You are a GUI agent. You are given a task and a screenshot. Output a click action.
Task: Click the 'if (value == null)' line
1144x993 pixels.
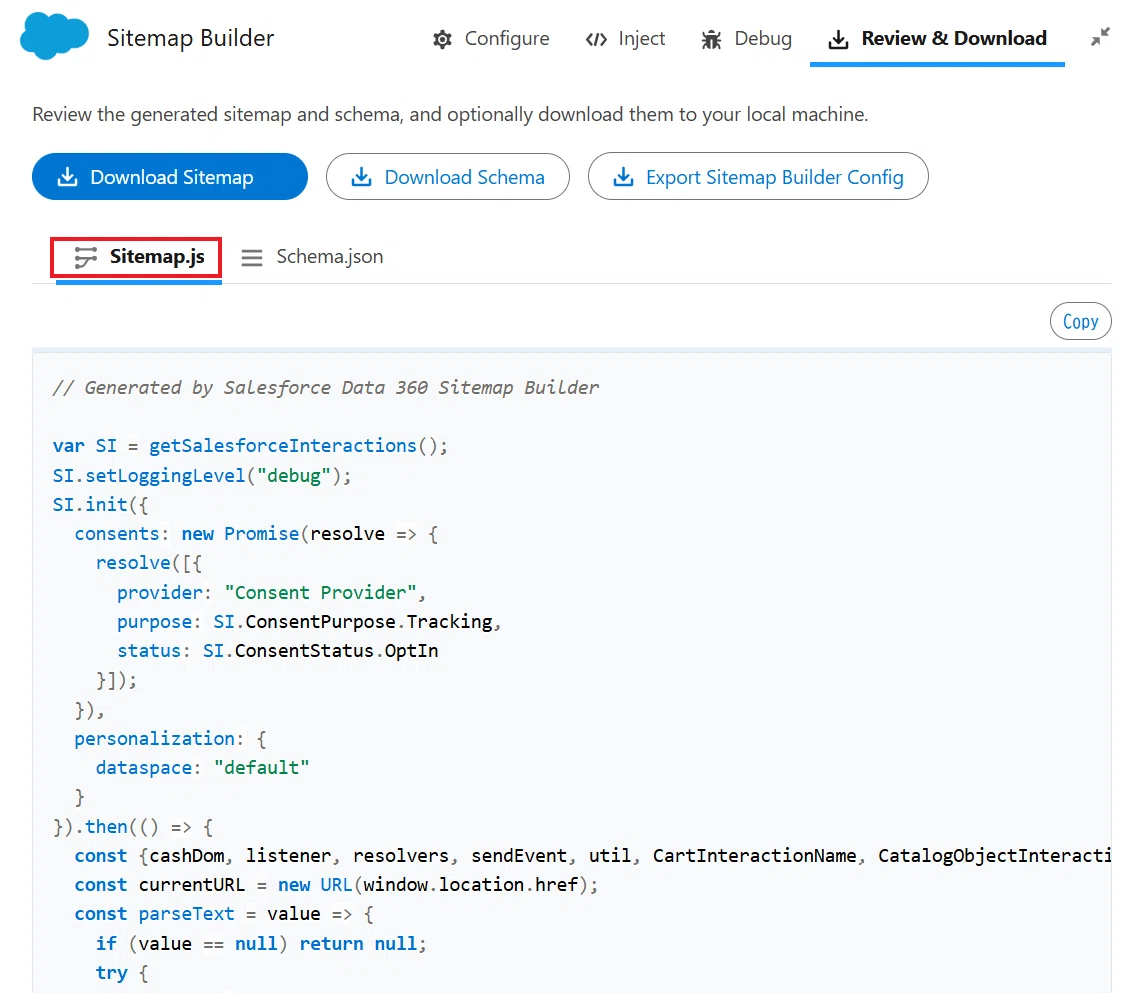click(261, 943)
